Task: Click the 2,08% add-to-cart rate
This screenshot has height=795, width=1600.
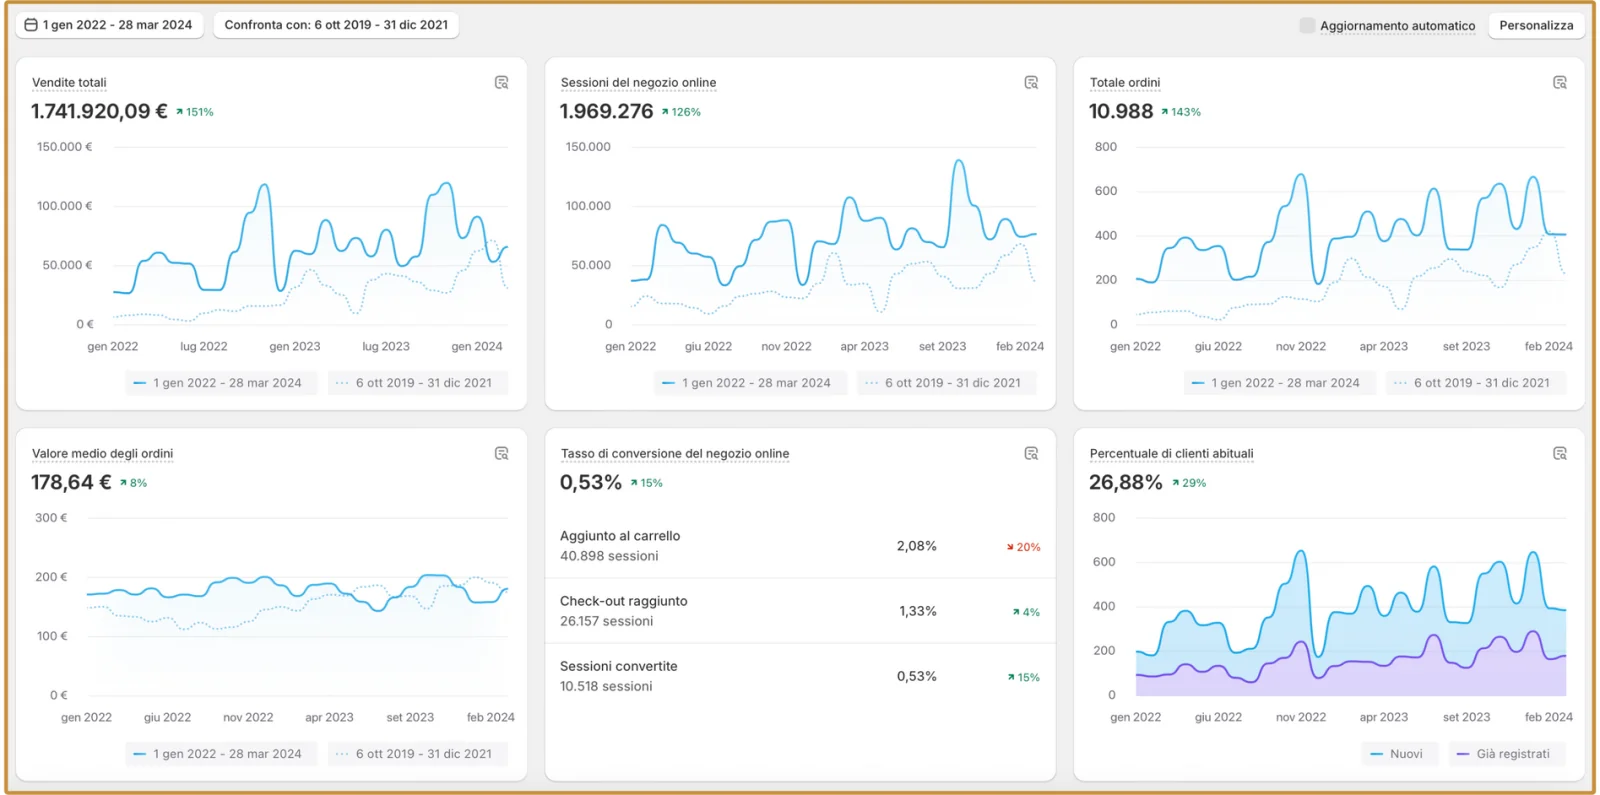Action: pyautogui.click(x=916, y=546)
